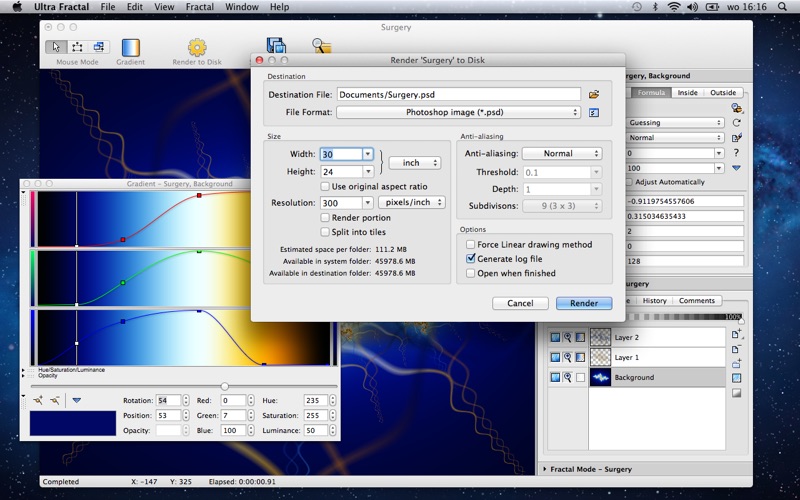Open the Fractal menu
The image size is (800, 500).
click(199, 7)
